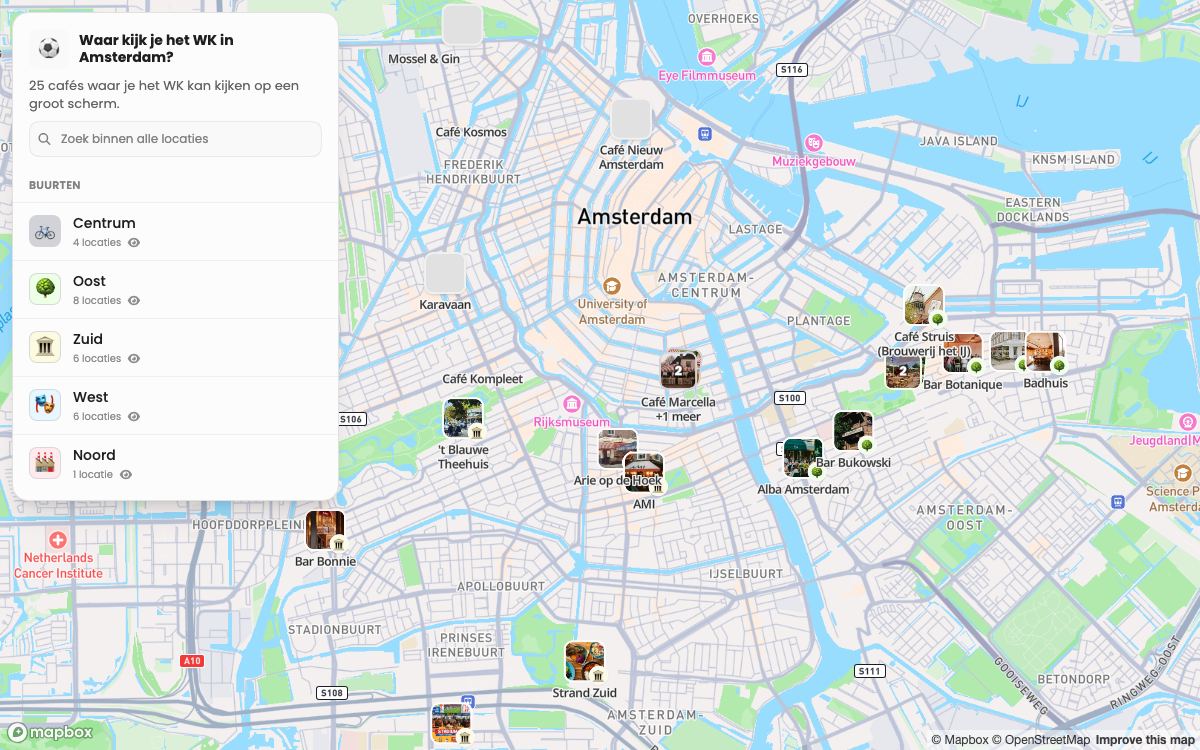Toggle visibility eye for West locations
Screen dimensions: 1200x750
click(x=134, y=417)
